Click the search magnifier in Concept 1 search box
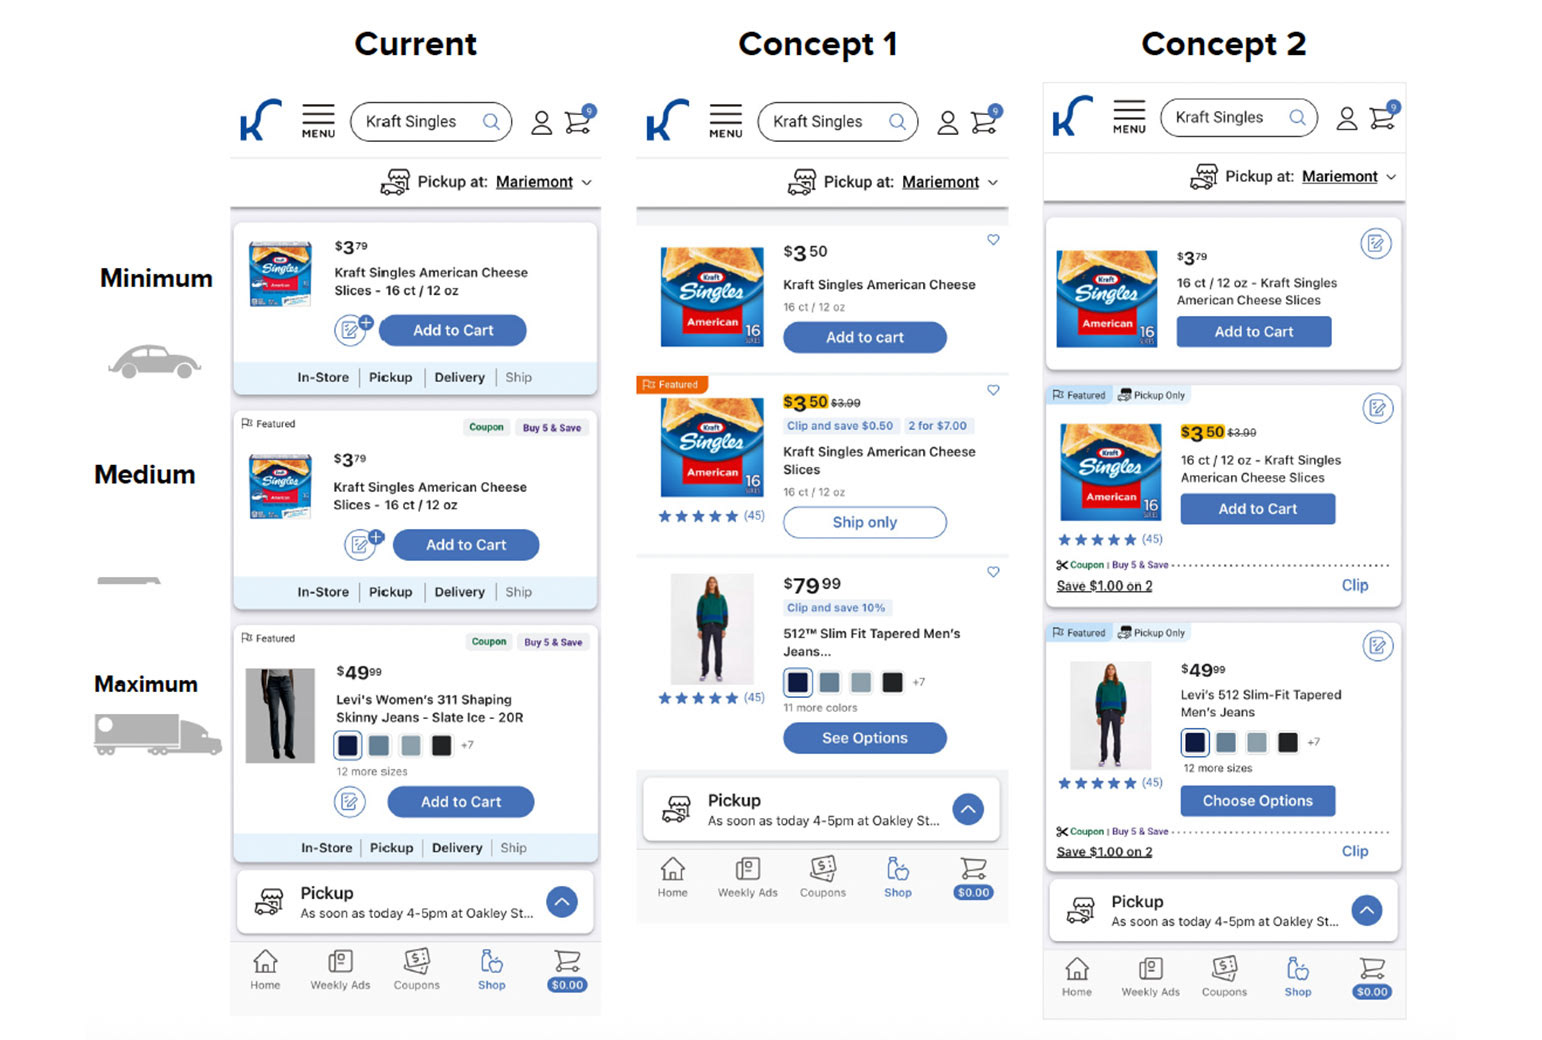 (897, 122)
